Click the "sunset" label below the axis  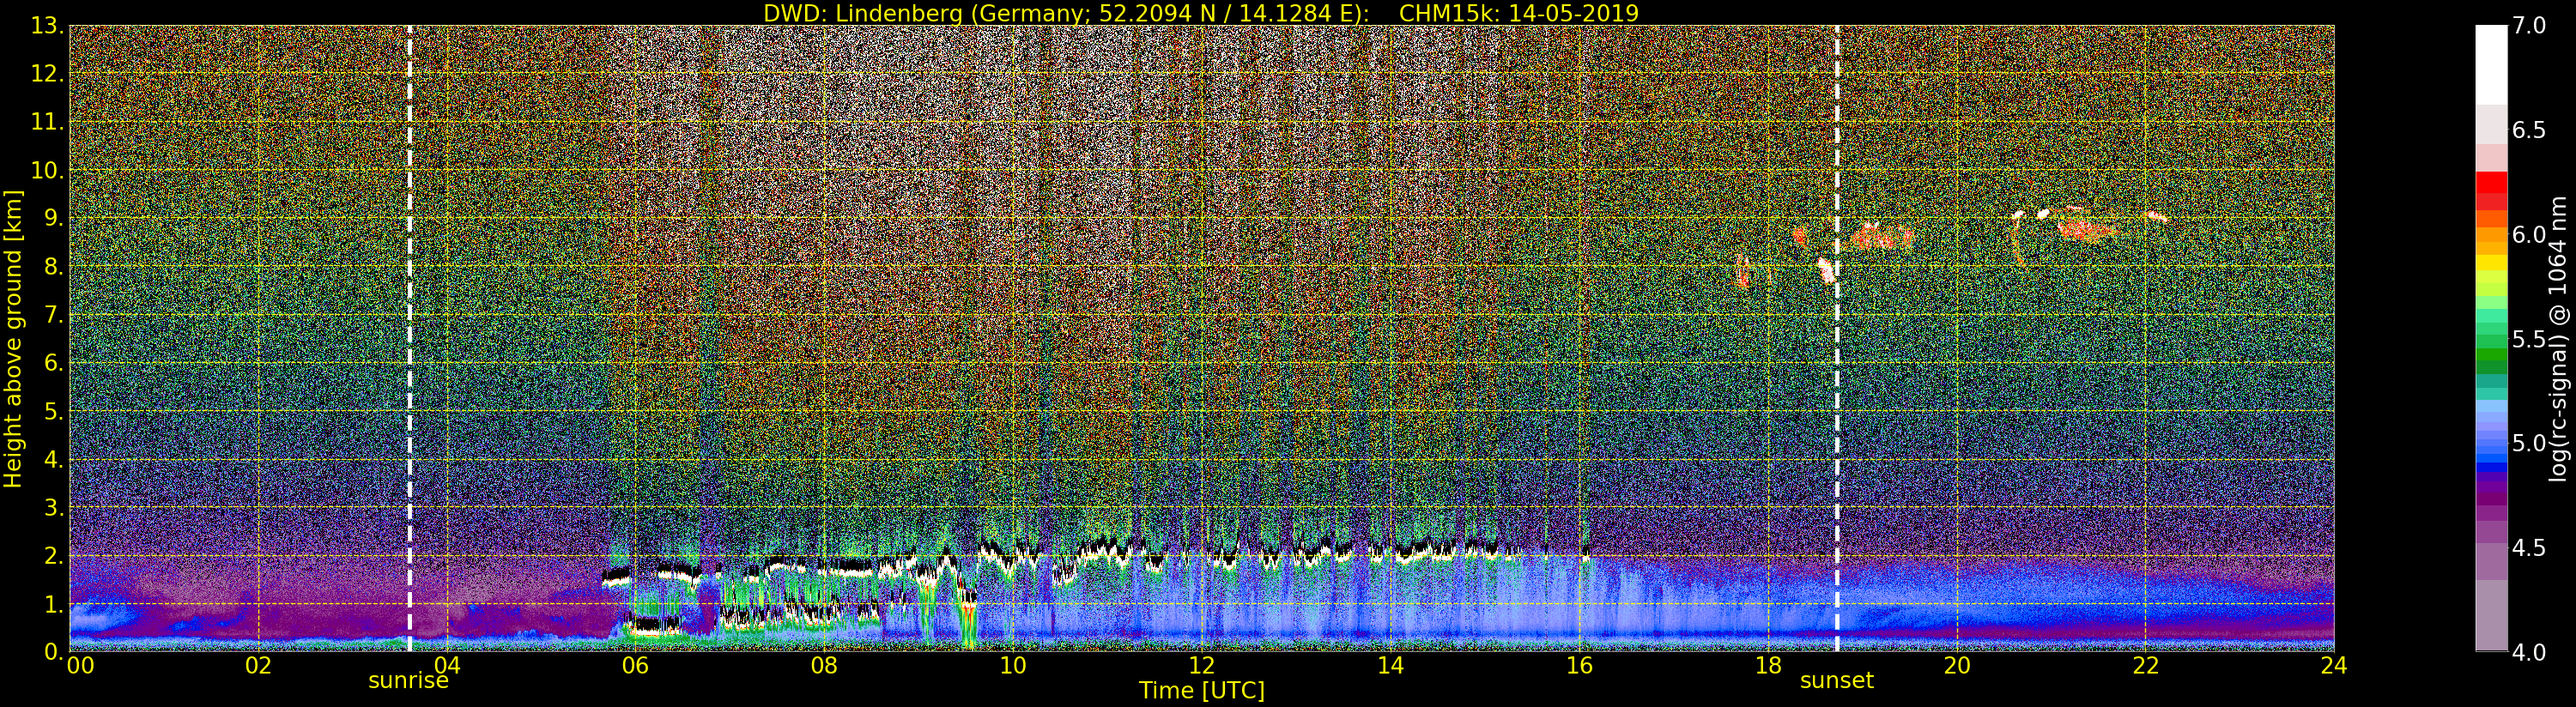1837,681
